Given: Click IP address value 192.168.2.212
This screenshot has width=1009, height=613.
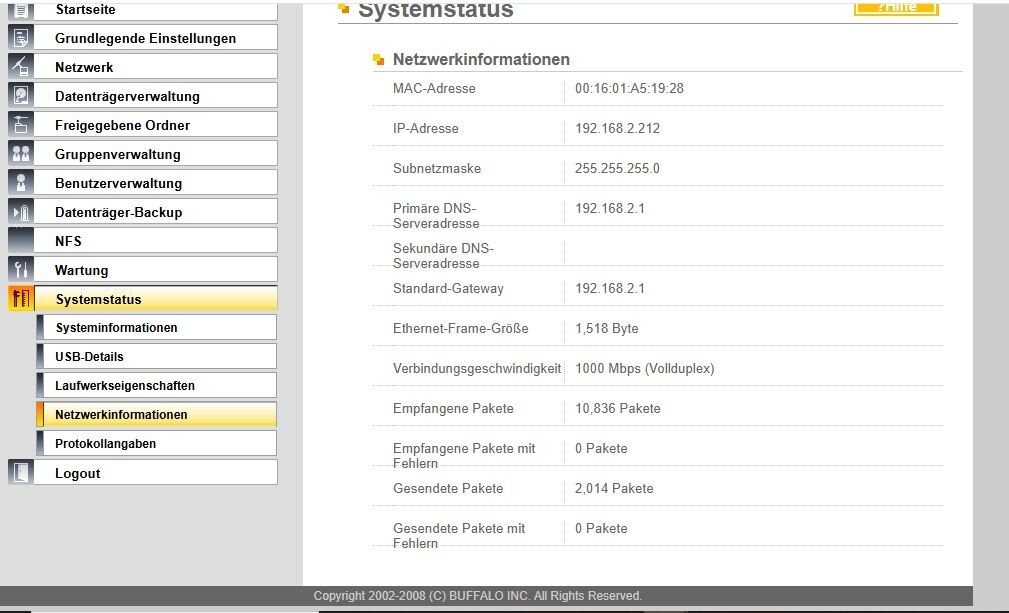Looking at the screenshot, I should [x=617, y=128].
